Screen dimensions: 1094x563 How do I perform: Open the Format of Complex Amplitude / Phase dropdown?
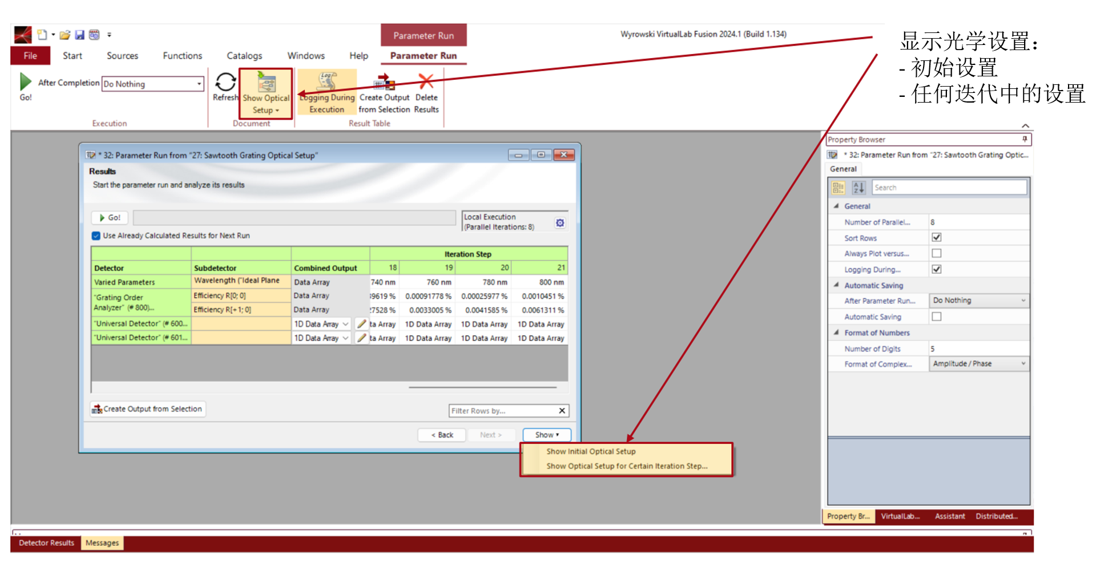[979, 363]
